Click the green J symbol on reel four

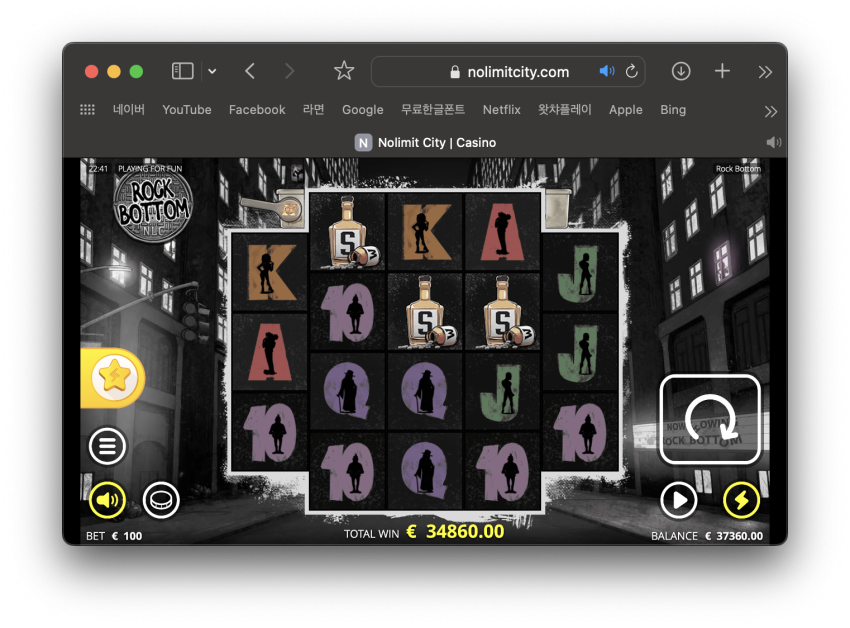[x=503, y=392]
